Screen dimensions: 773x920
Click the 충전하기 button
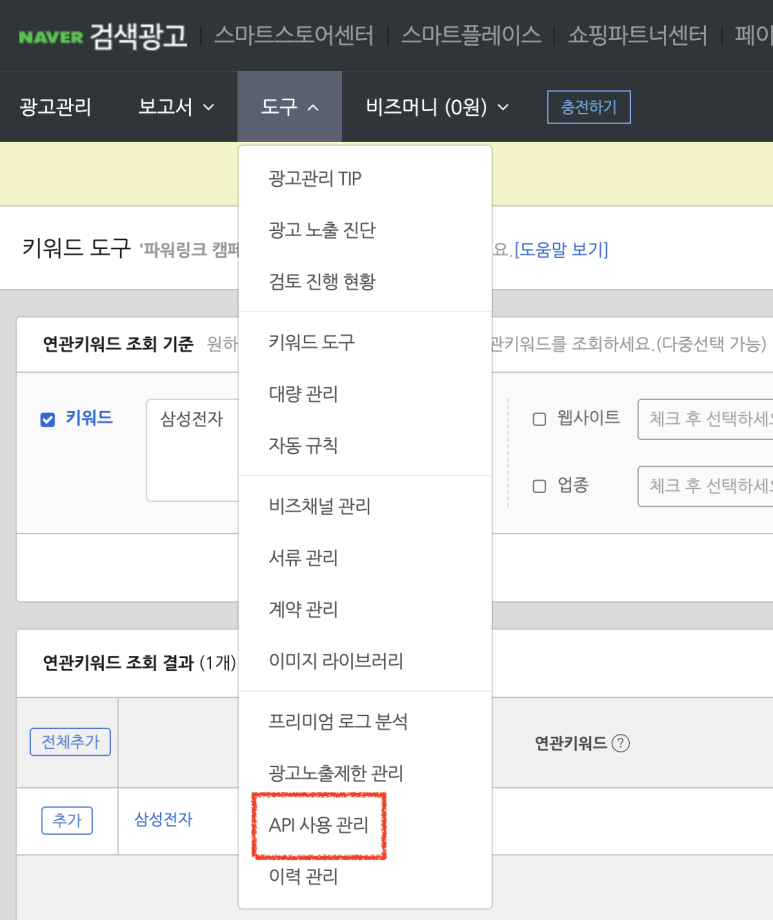pyautogui.click(x=589, y=107)
